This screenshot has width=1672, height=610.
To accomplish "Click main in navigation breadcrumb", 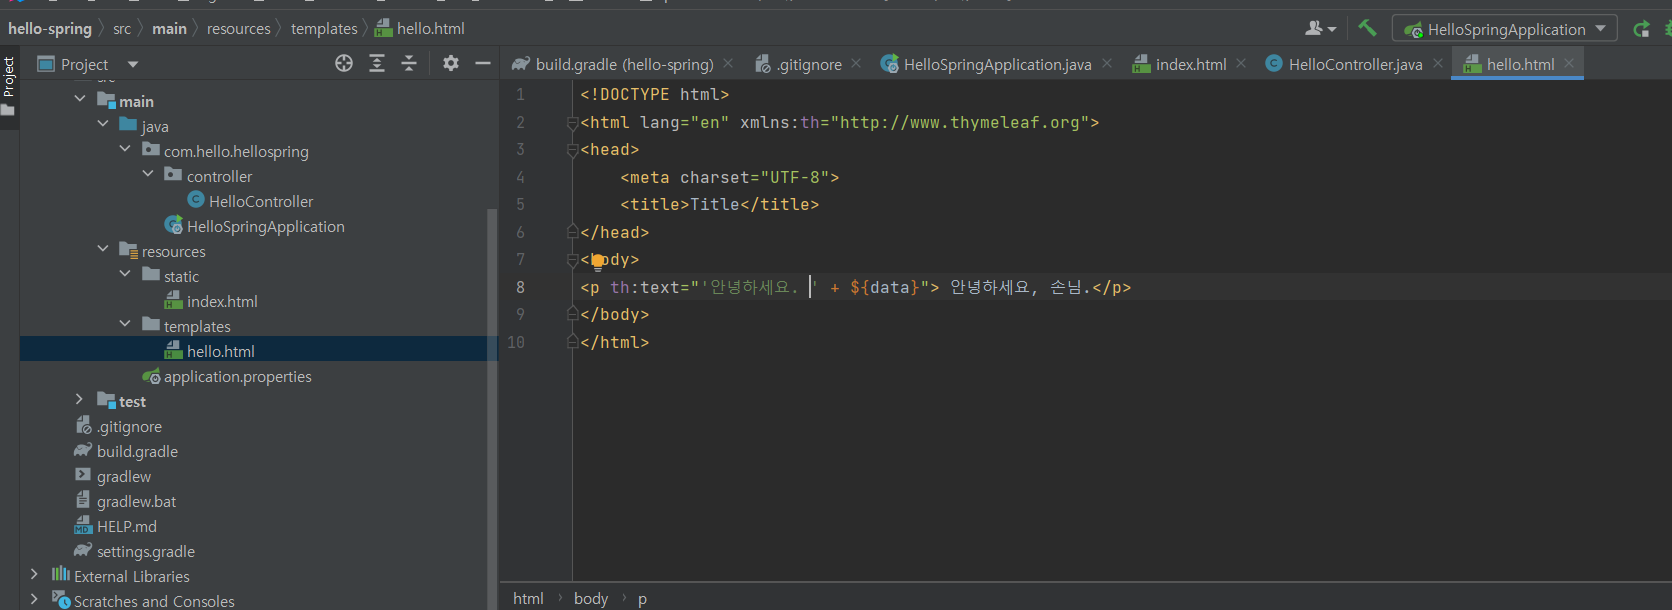I will pyautogui.click(x=169, y=29).
